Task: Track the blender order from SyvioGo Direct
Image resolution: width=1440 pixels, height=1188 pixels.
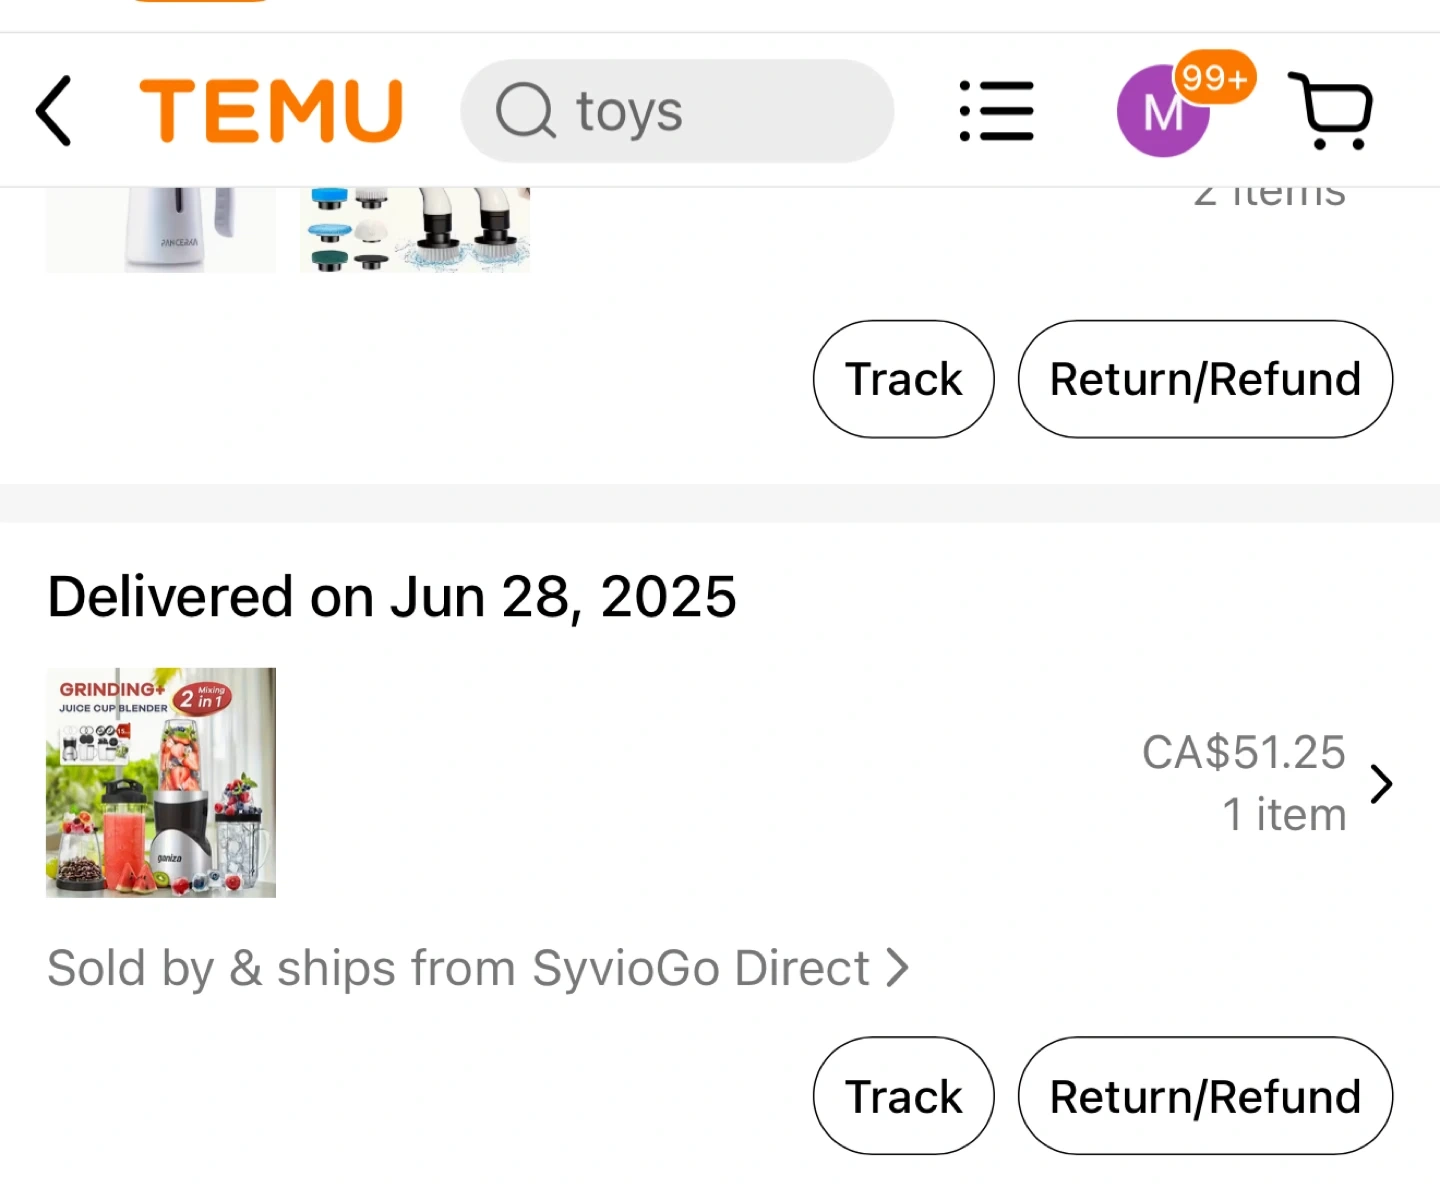Action: coord(903,1096)
